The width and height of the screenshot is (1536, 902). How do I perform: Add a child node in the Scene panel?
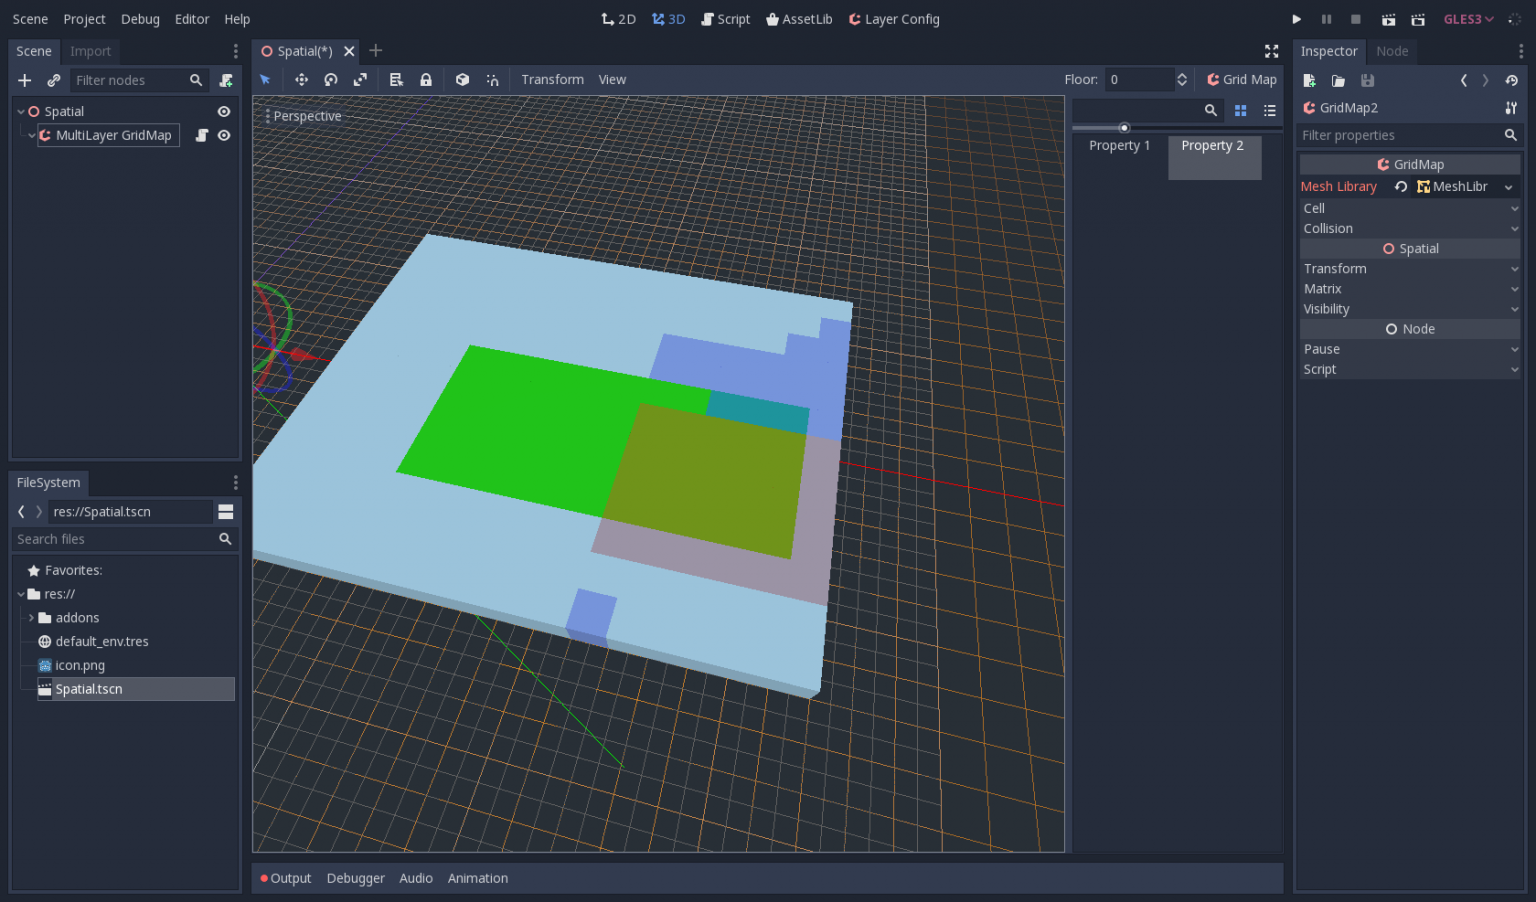pyautogui.click(x=24, y=80)
